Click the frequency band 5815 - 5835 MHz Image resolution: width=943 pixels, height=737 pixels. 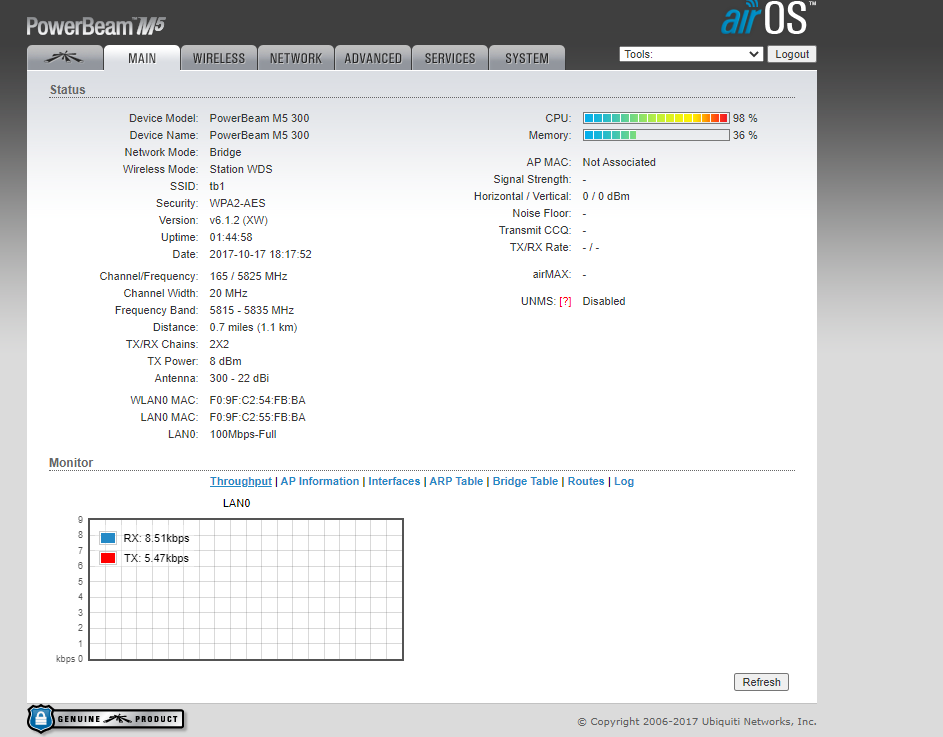click(251, 310)
